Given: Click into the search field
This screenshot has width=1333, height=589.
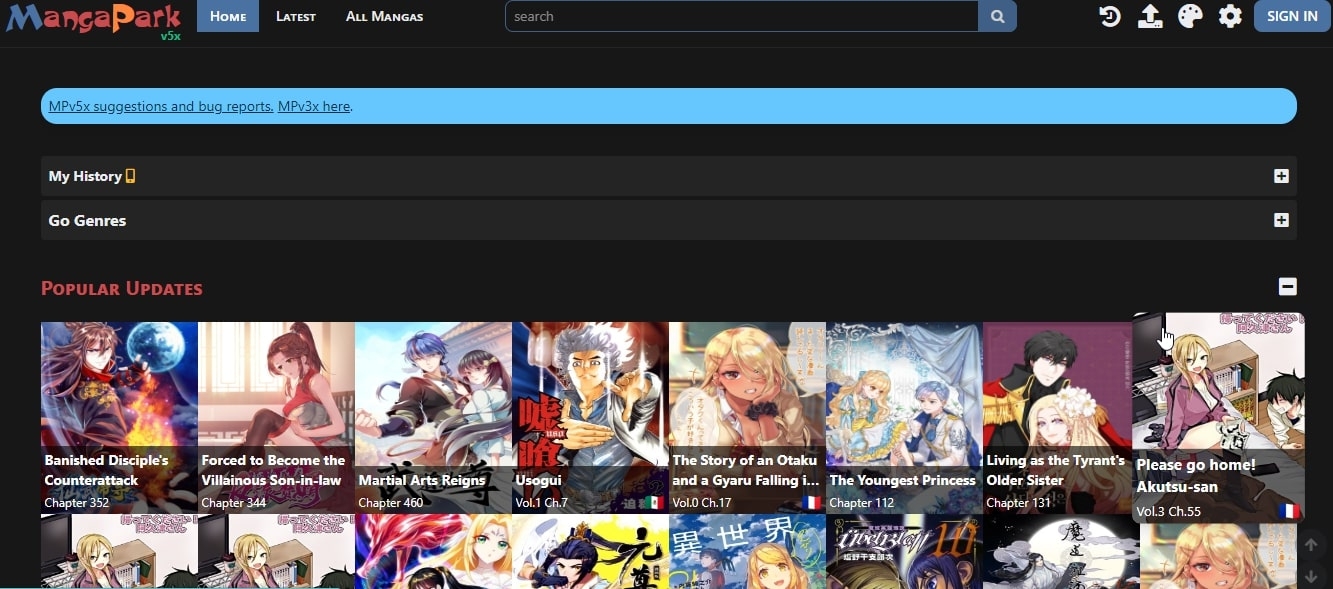Looking at the screenshot, I should 742,16.
